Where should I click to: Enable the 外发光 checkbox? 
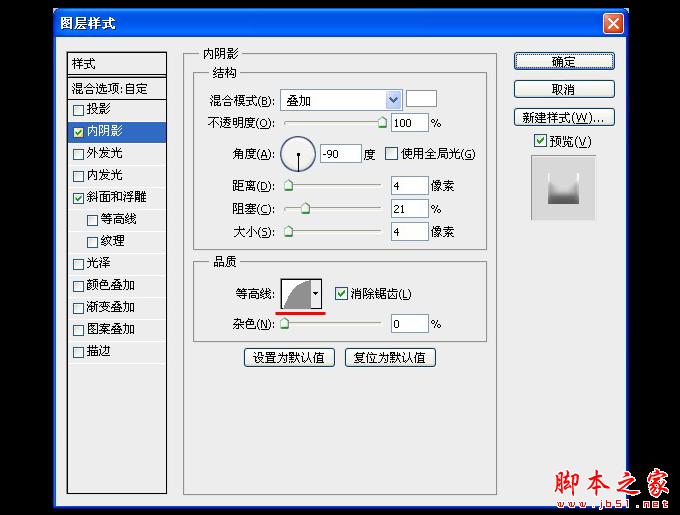tap(78, 154)
